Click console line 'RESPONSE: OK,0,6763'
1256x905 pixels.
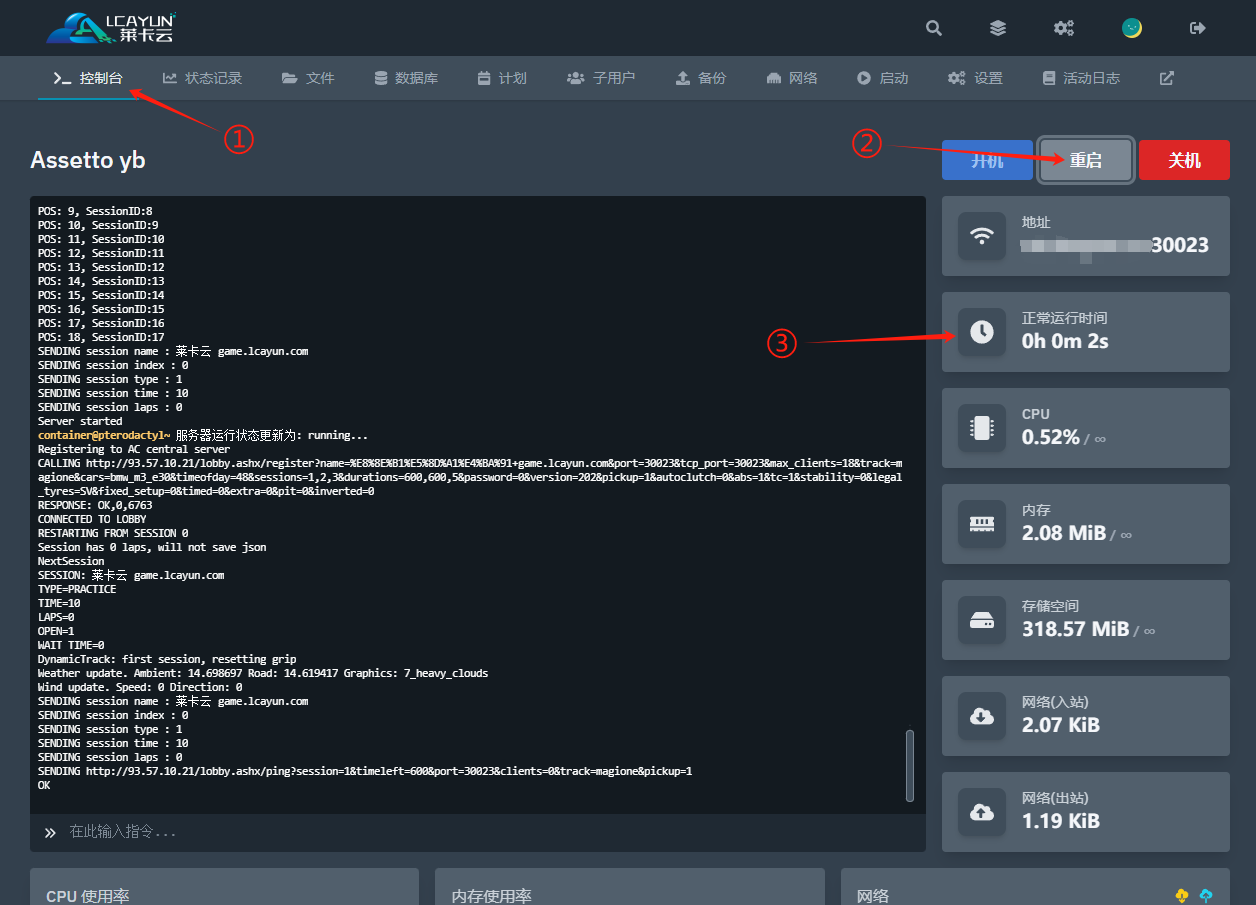pyautogui.click(x=95, y=505)
